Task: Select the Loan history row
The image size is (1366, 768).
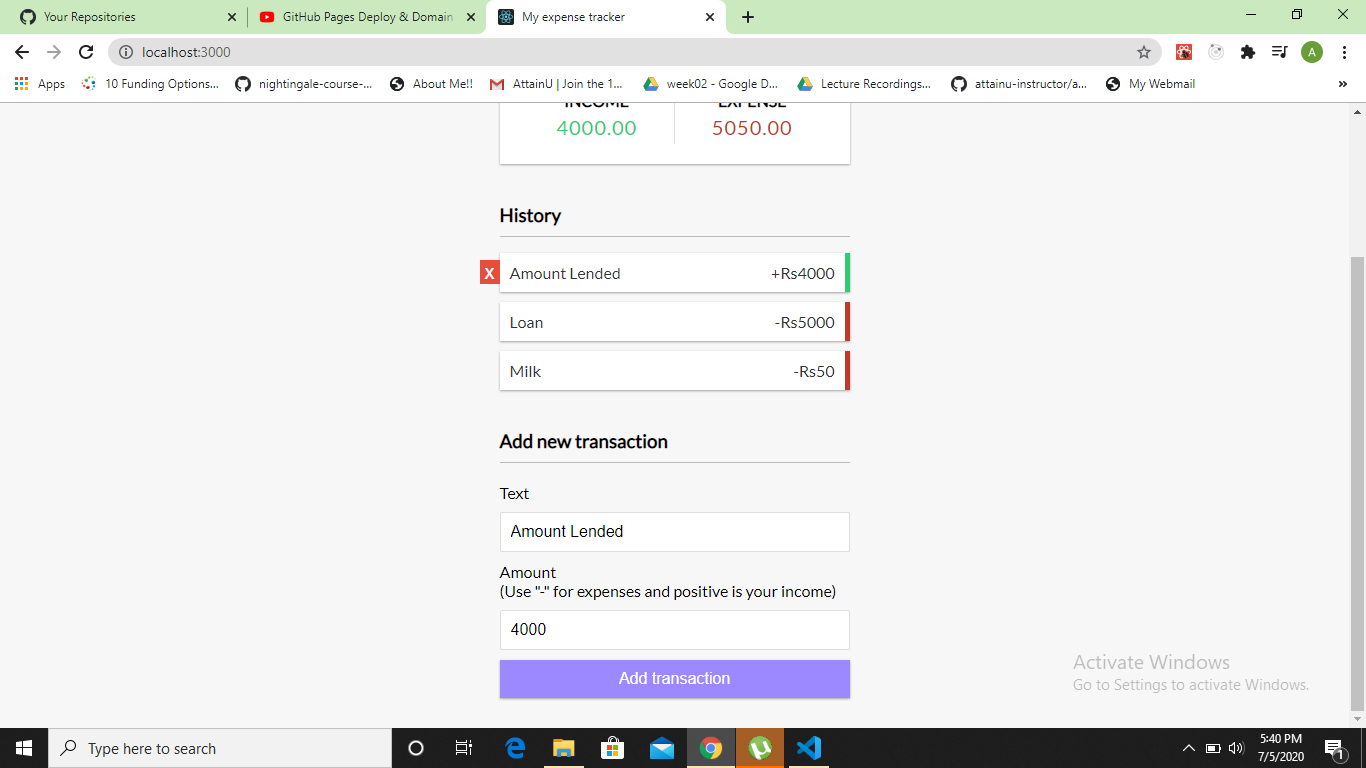Action: [675, 322]
